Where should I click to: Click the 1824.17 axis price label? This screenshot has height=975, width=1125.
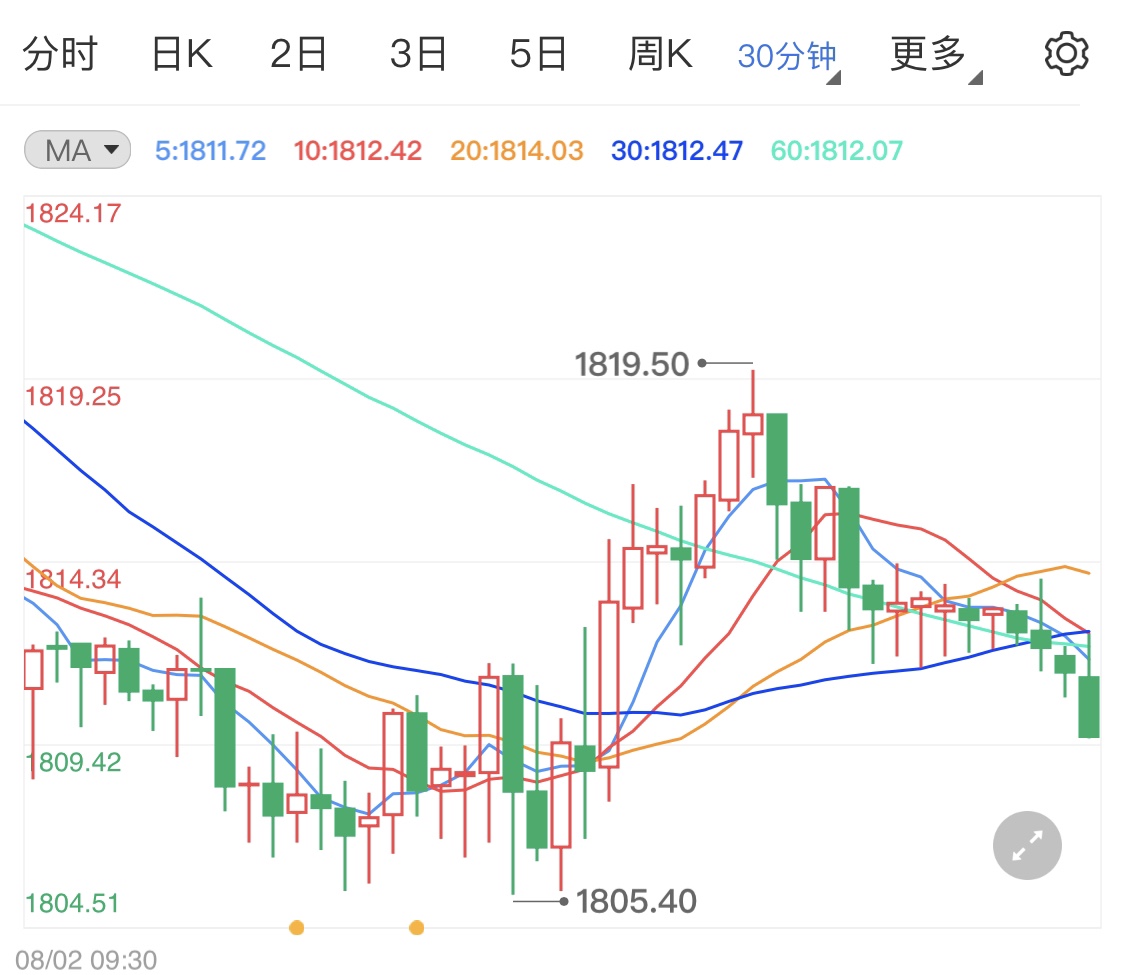[x=73, y=213]
